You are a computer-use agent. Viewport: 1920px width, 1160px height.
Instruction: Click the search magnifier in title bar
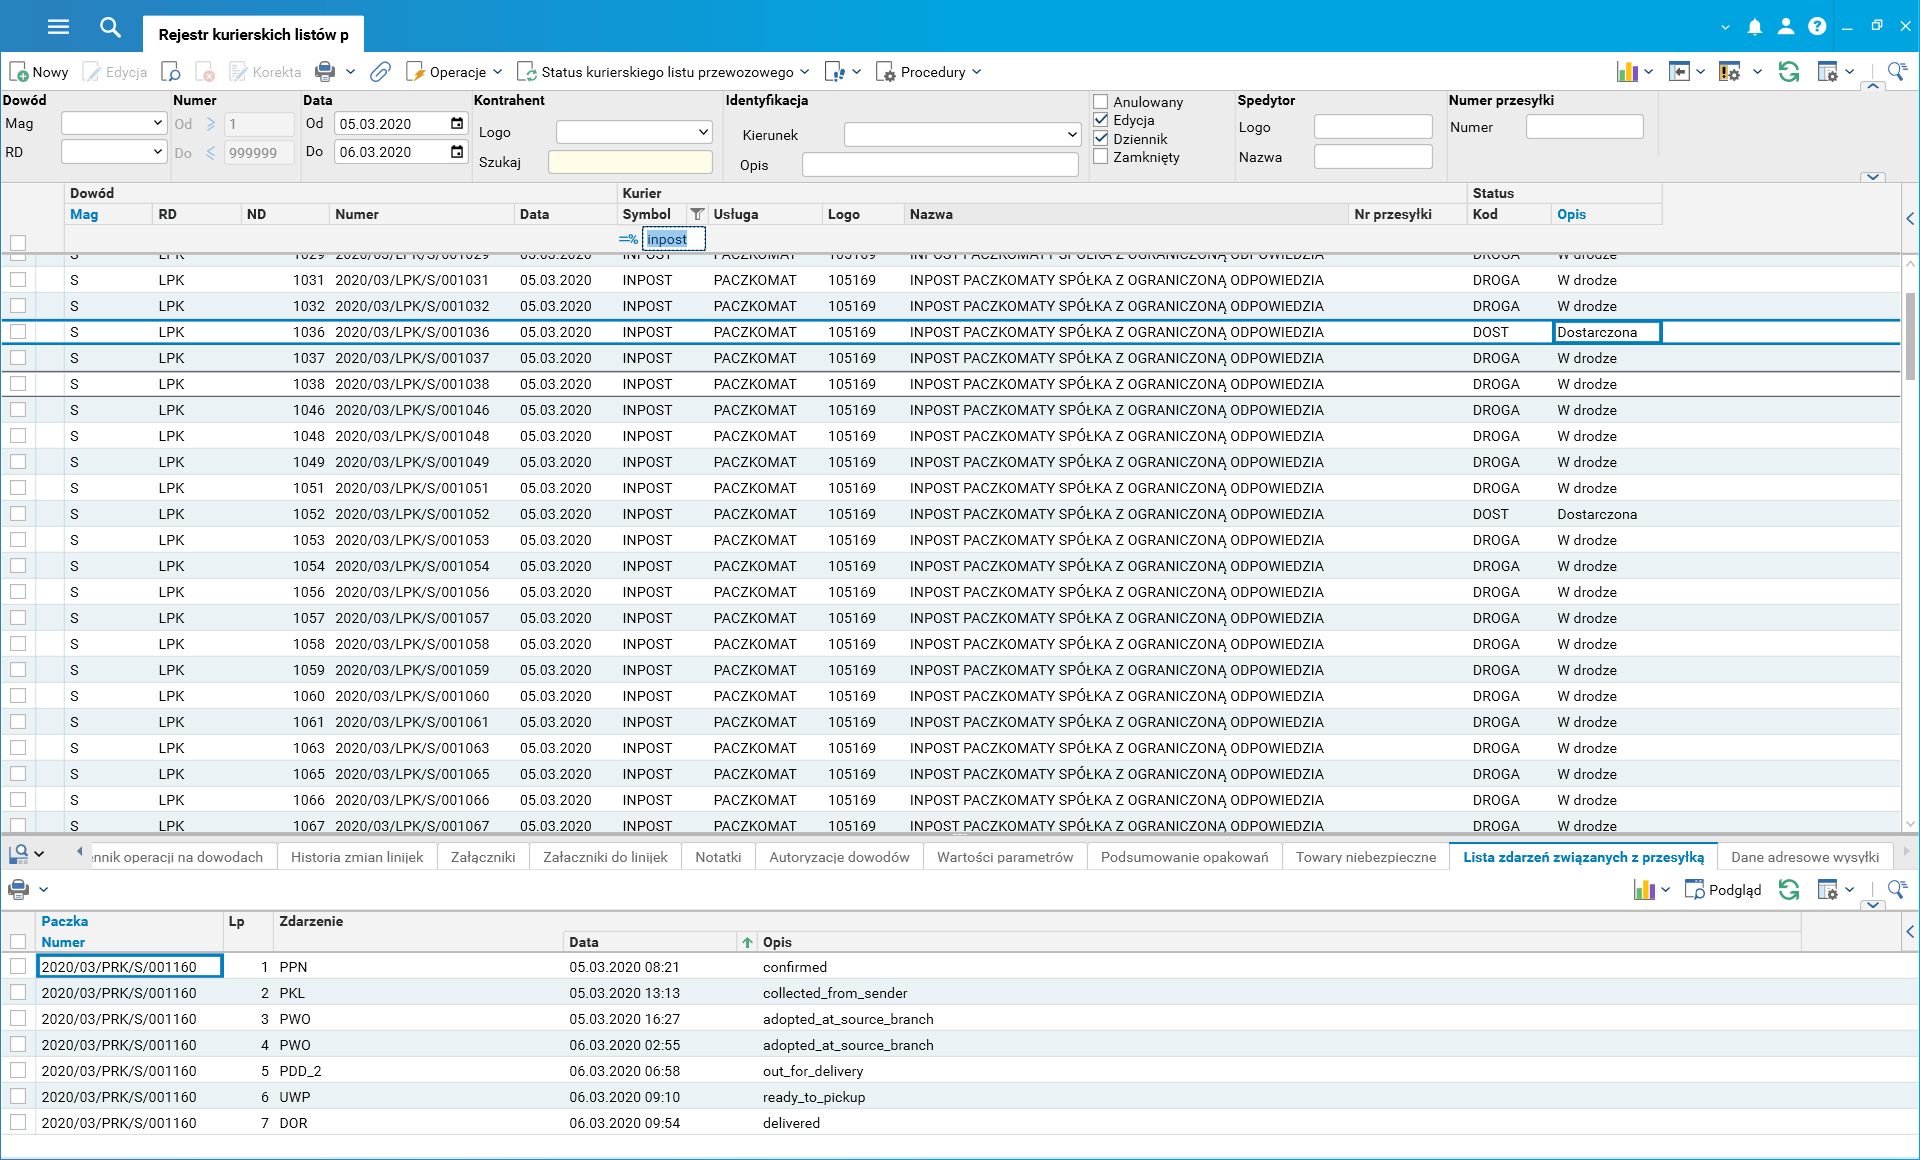pyautogui.click(x=110, y=27)
